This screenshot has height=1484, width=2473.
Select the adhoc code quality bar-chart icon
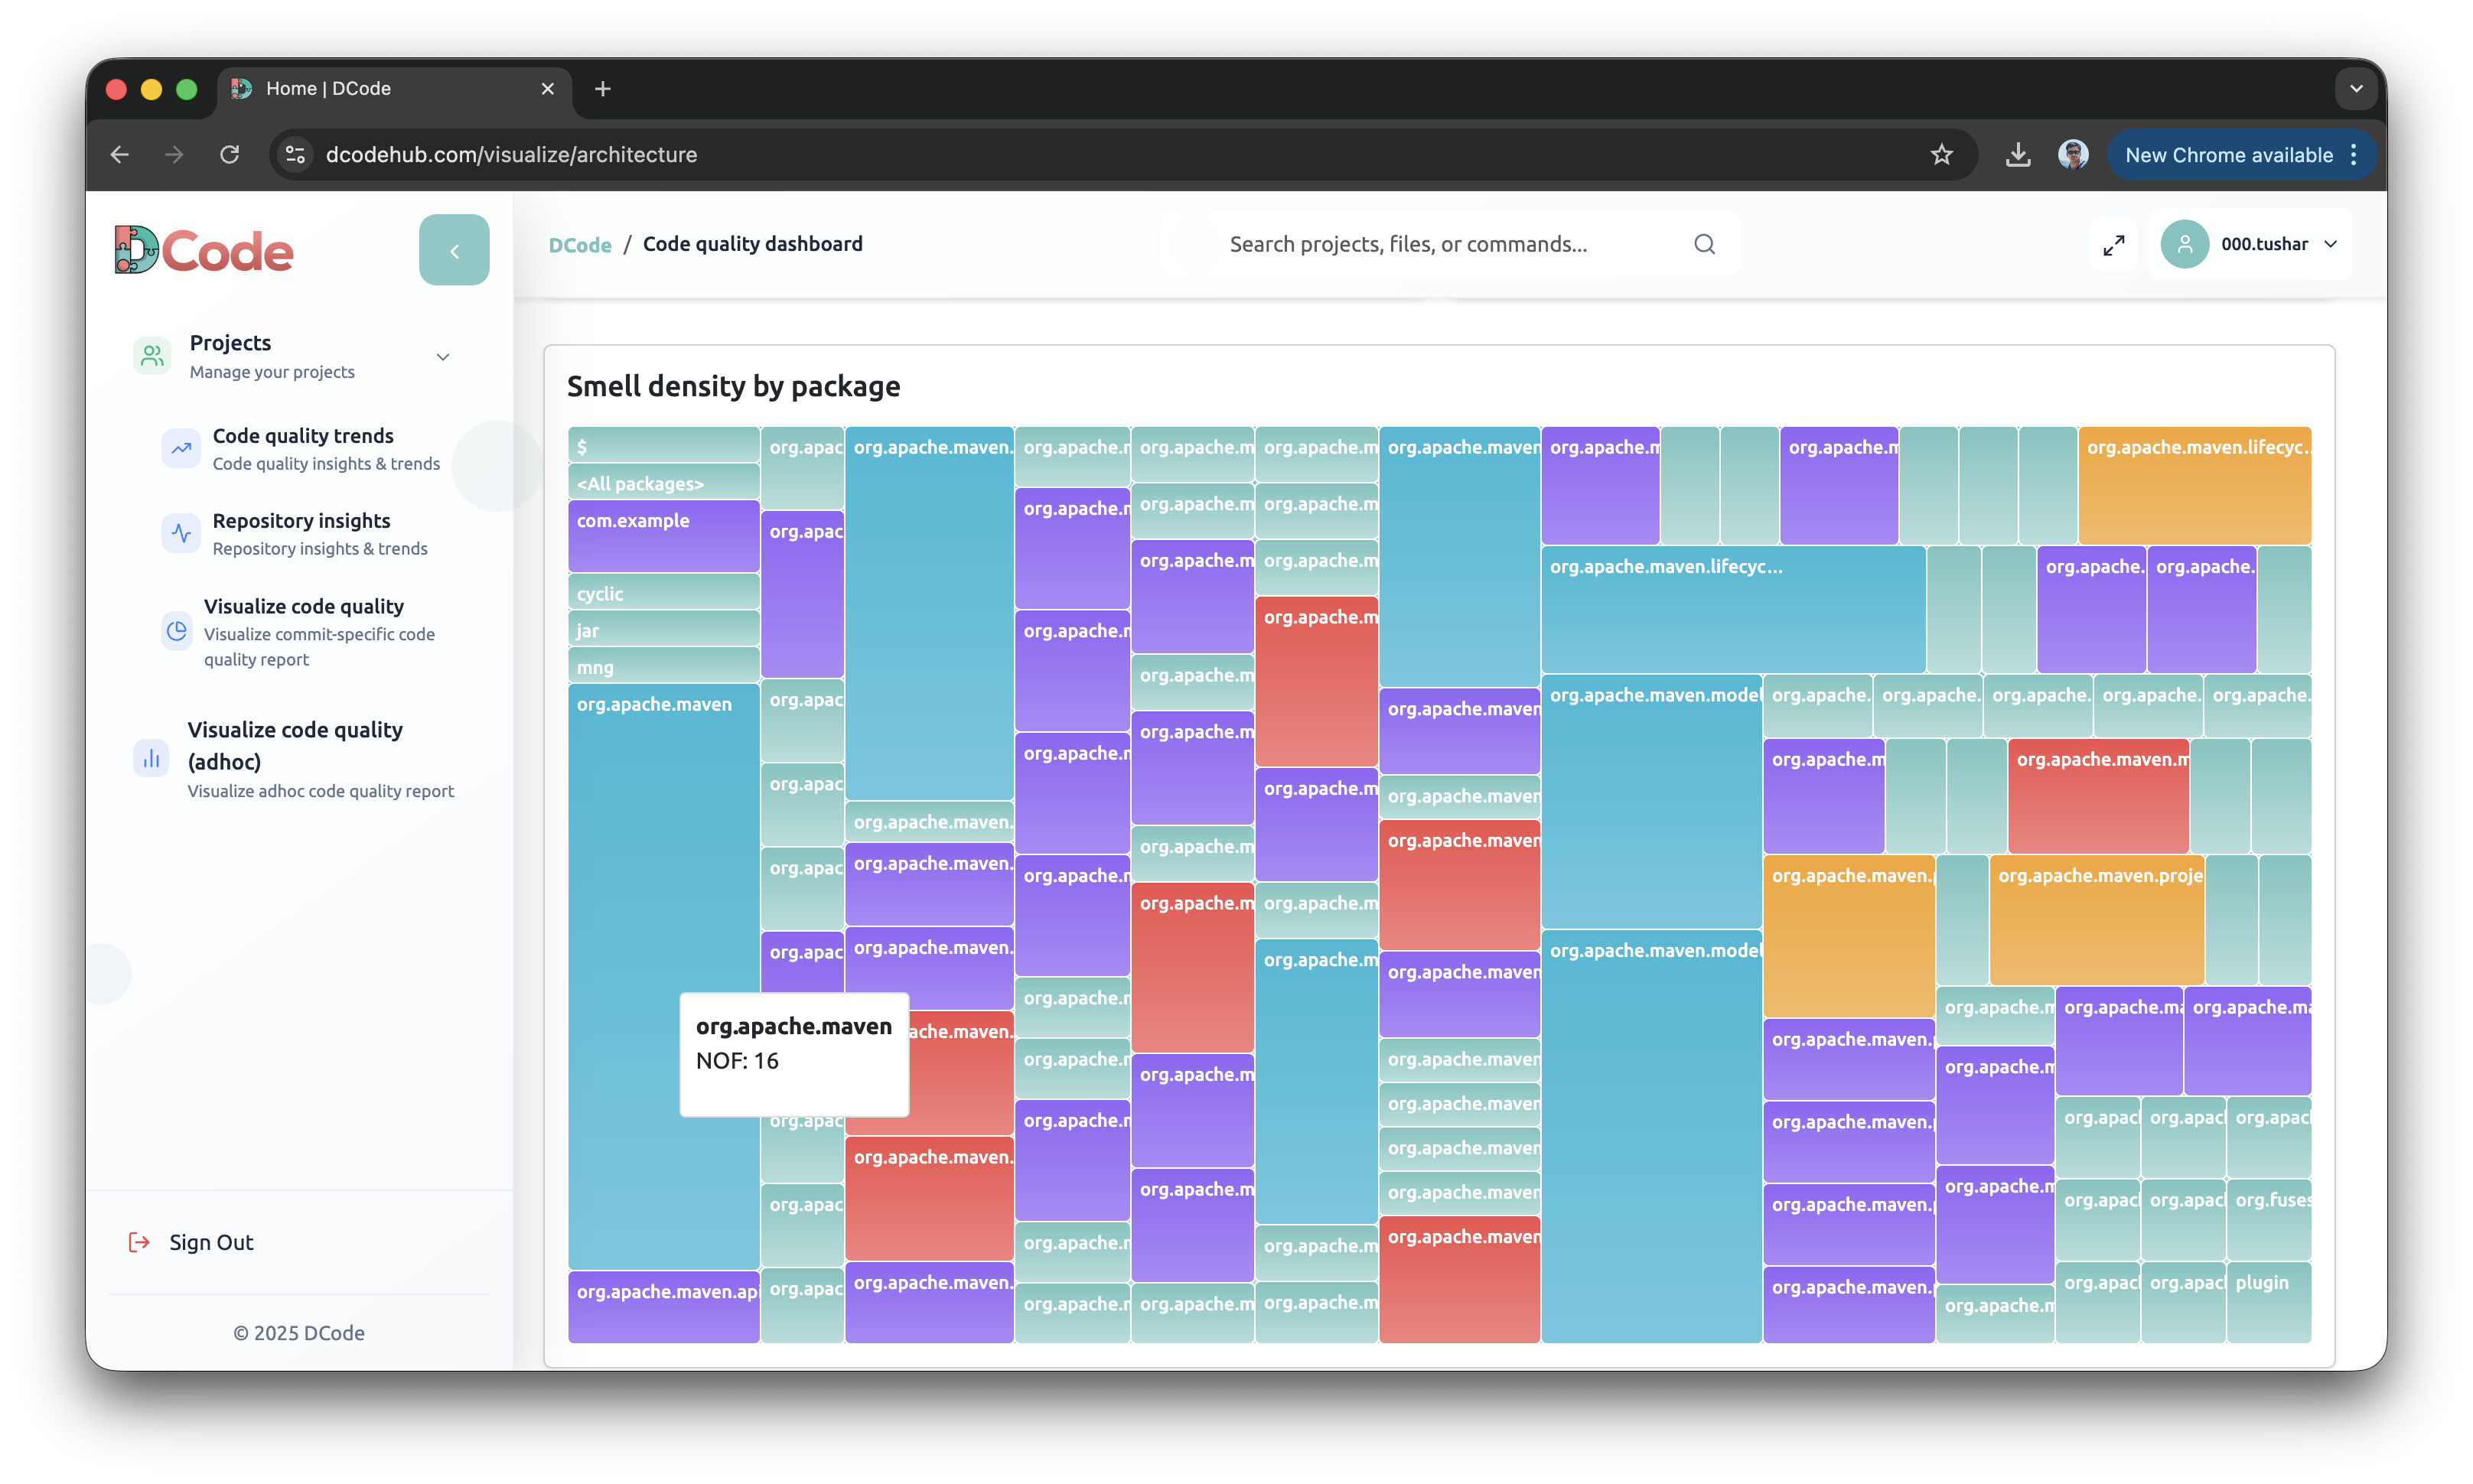(150, 758)
